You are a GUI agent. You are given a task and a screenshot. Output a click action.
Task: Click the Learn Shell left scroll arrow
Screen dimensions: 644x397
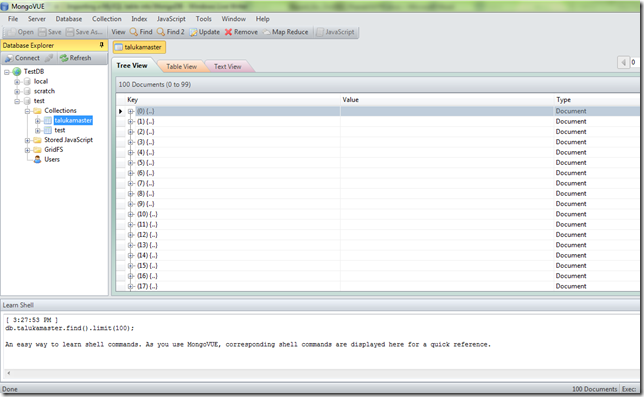coord(9,373)
